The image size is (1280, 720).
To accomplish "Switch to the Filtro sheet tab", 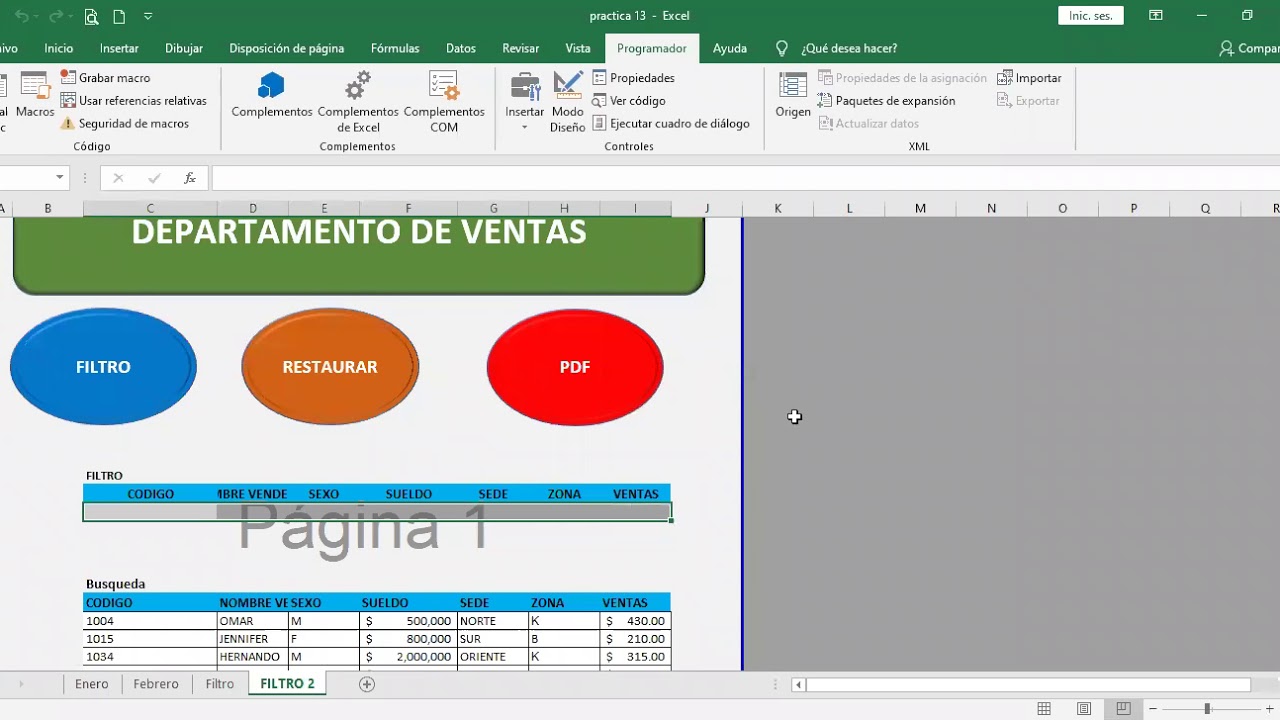I will [220, 684].
